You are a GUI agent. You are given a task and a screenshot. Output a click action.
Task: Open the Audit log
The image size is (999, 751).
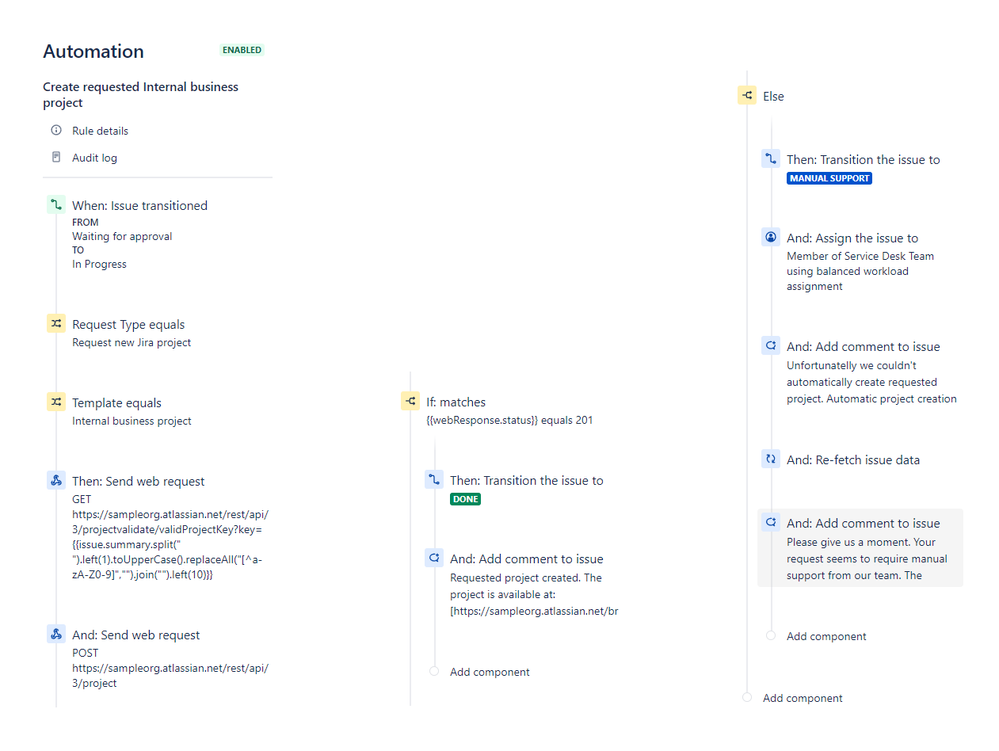(x=94, y=158)
